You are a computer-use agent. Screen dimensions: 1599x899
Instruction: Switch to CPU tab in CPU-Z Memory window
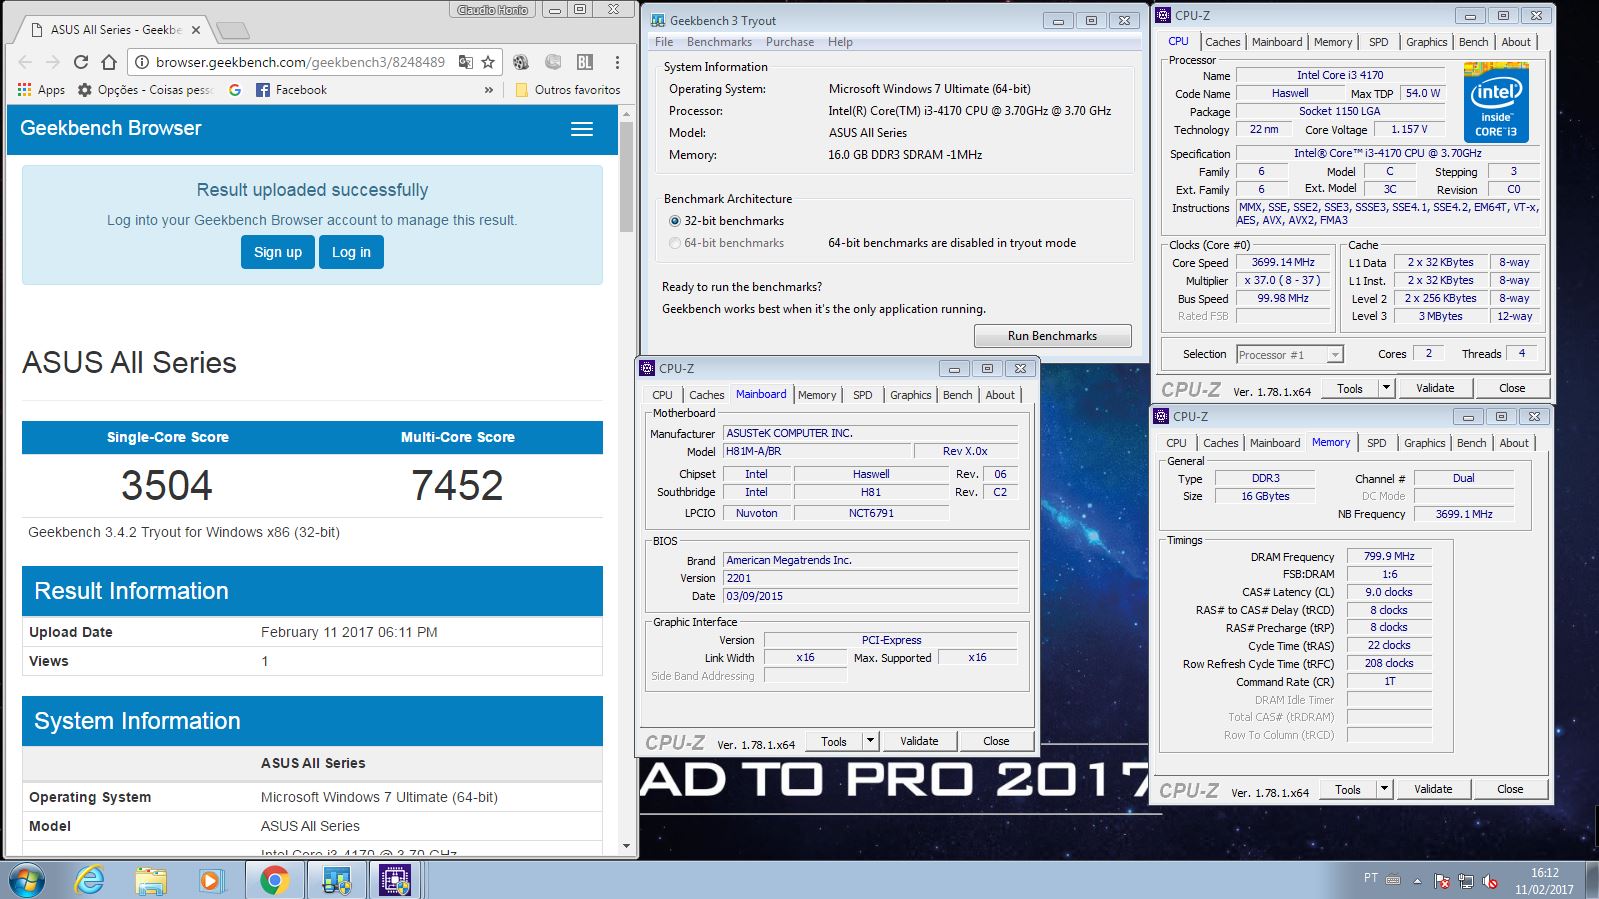(1176, 443)
